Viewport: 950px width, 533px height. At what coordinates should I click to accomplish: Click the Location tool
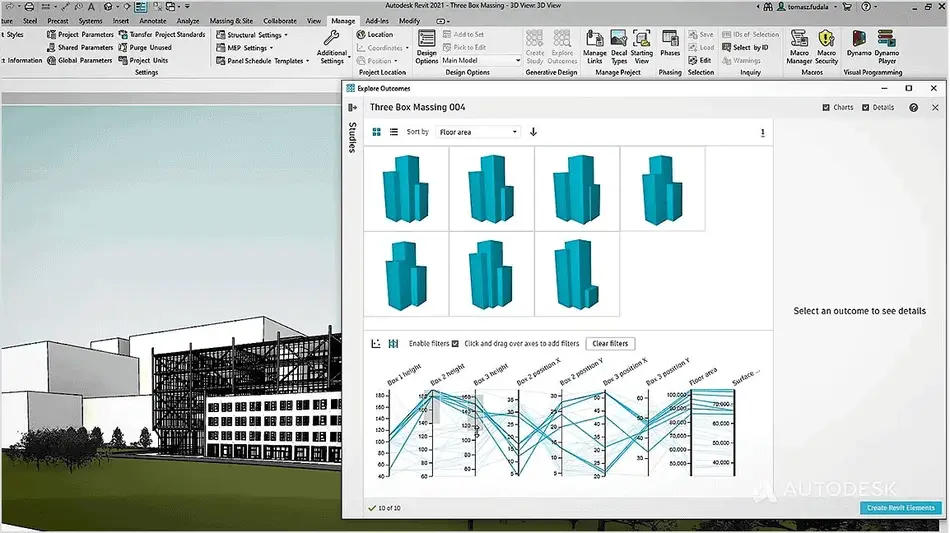click(x=375, y=35)
